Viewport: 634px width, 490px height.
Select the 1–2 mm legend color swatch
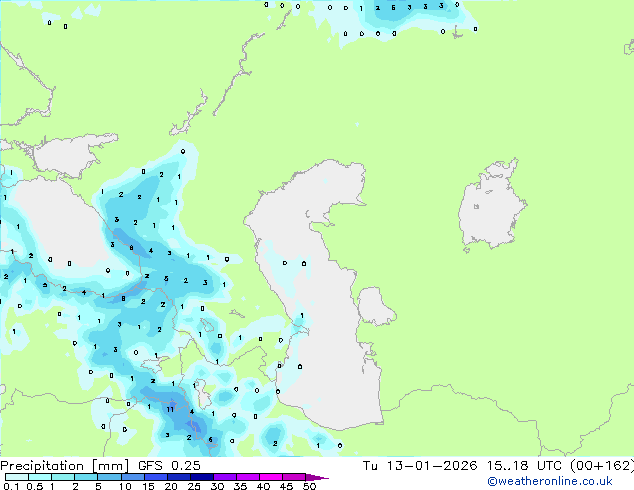tap(63, 477)
